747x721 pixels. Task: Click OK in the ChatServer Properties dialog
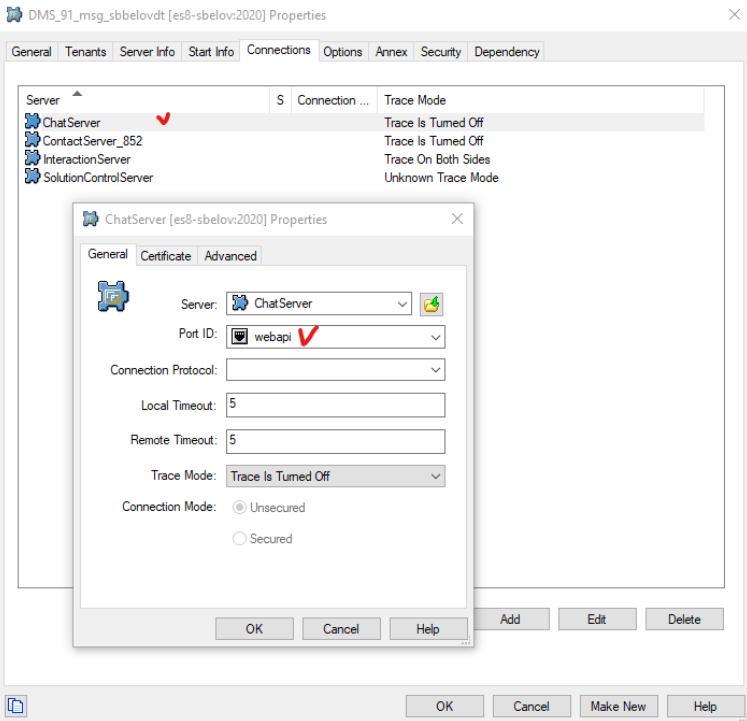pyautogui.click(x=254, y=629)
